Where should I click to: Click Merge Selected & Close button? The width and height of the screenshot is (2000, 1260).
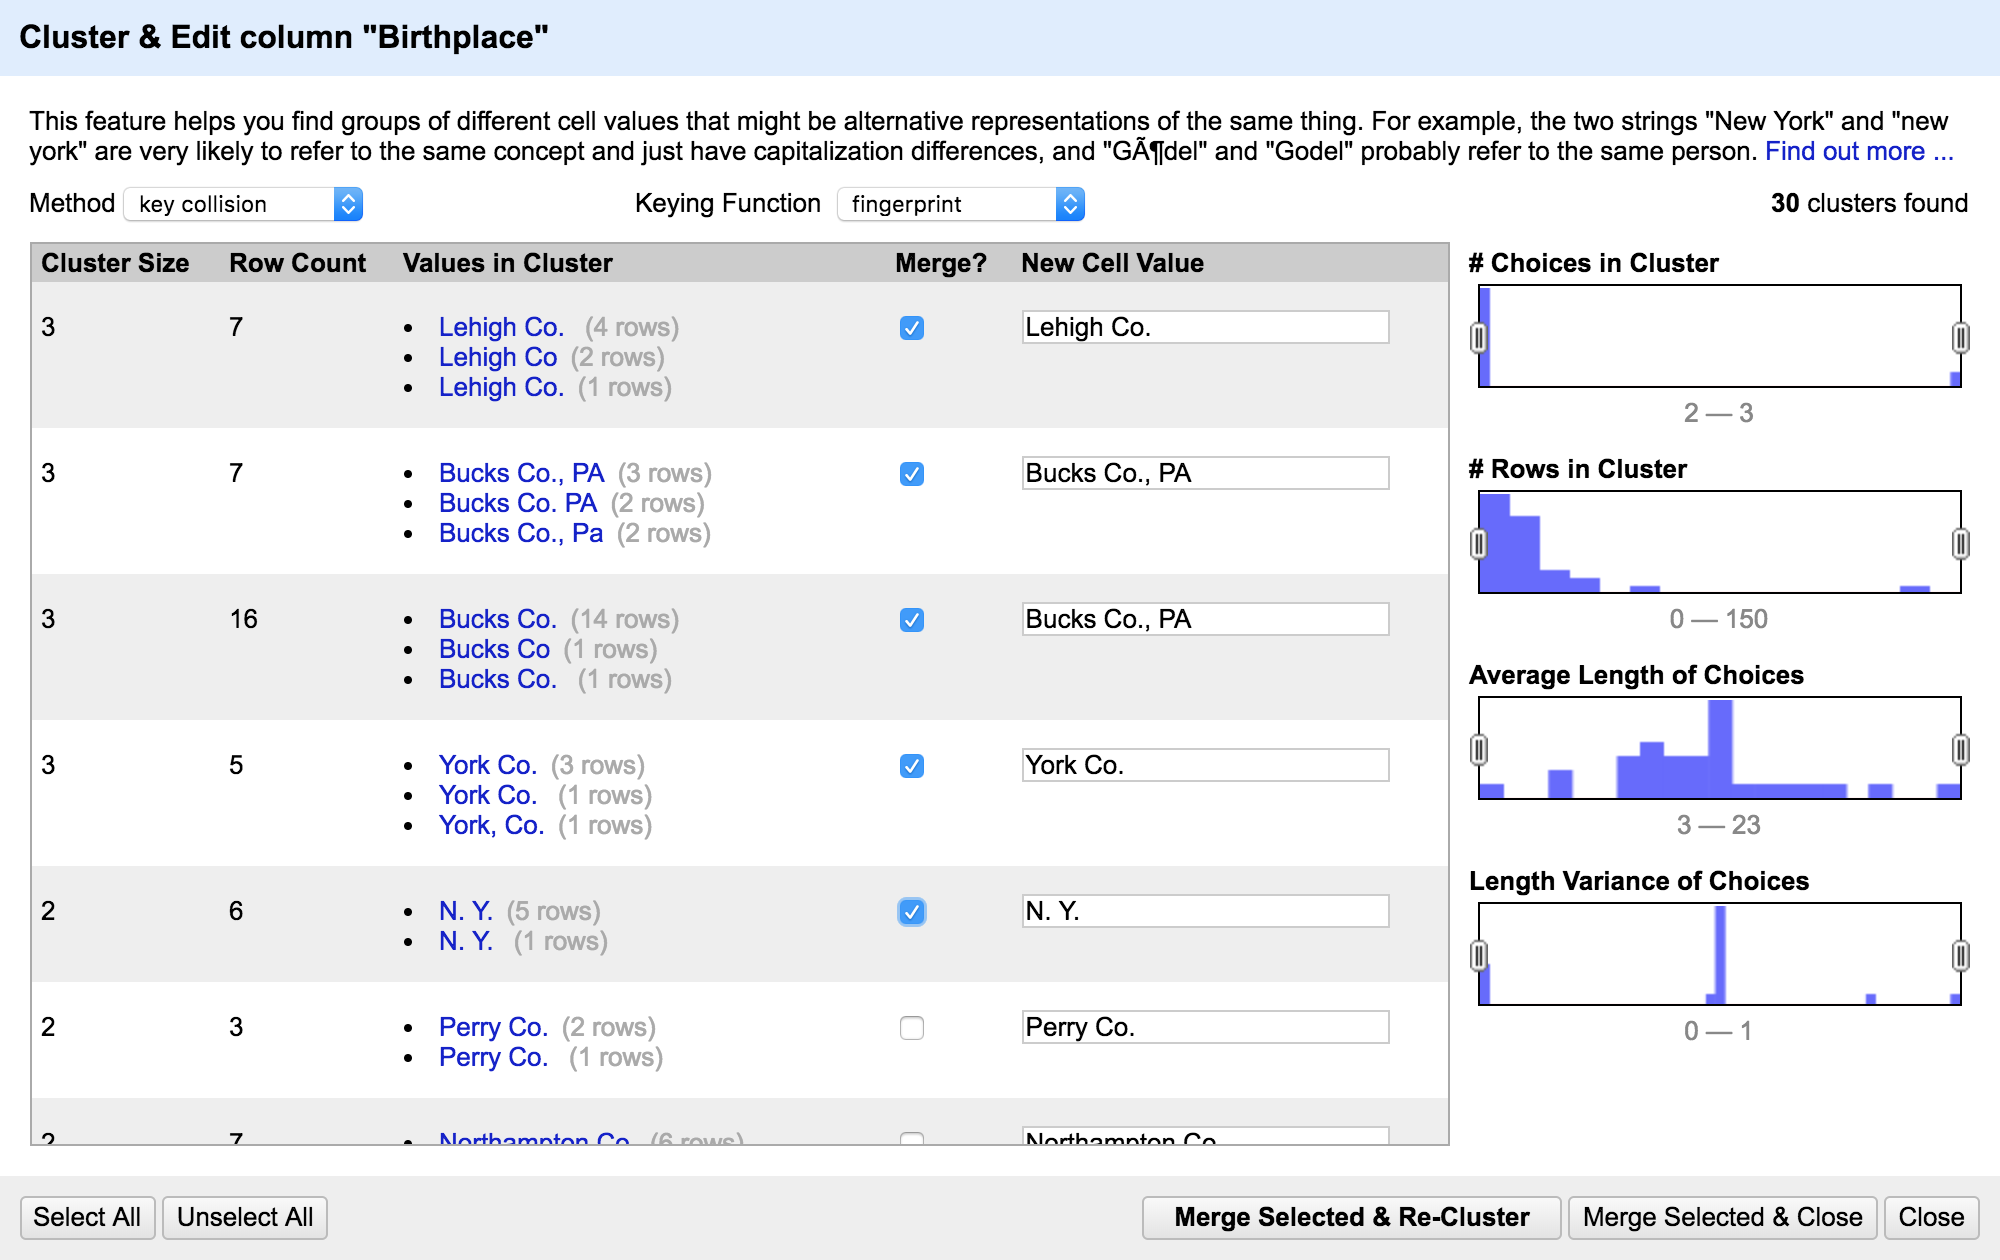click(1722, 1217)
